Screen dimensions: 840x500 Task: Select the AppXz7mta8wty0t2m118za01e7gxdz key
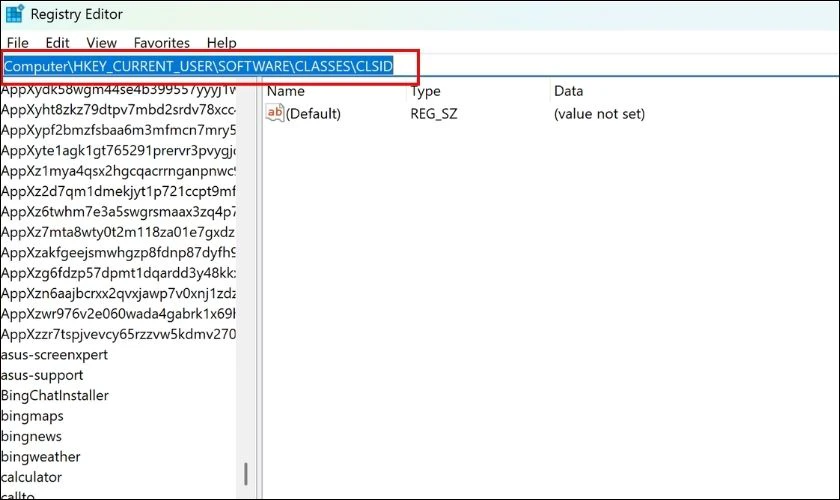(118, 232)
